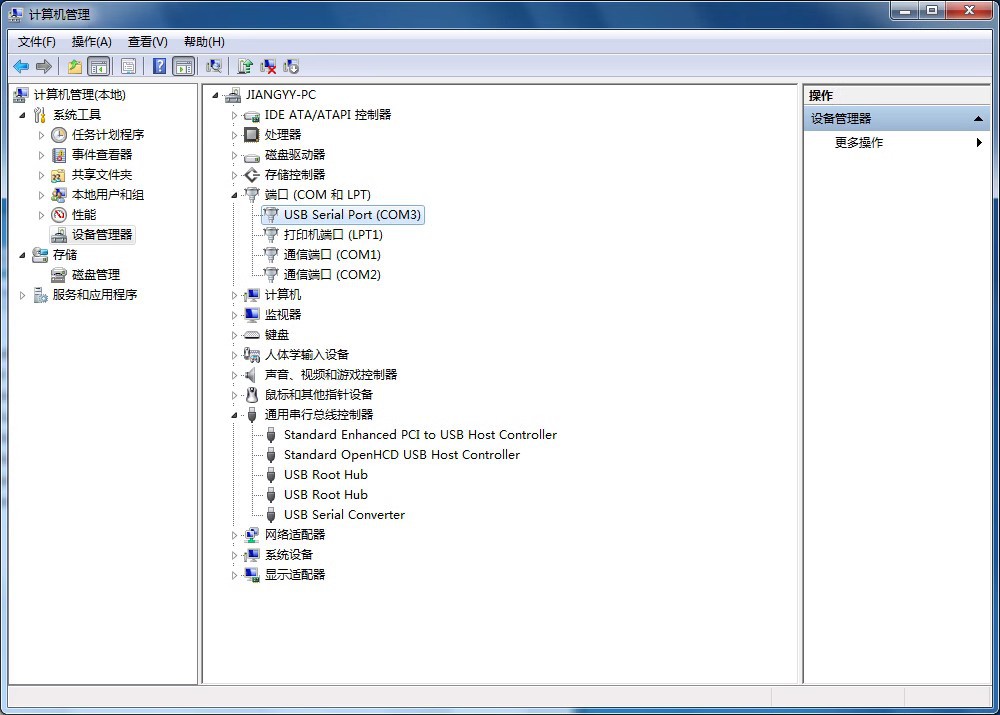Image resolution: width=1000 pixels, height=715 pixels.
Task: Click the 计算机 category icon
Action: [x=252, y=295]
